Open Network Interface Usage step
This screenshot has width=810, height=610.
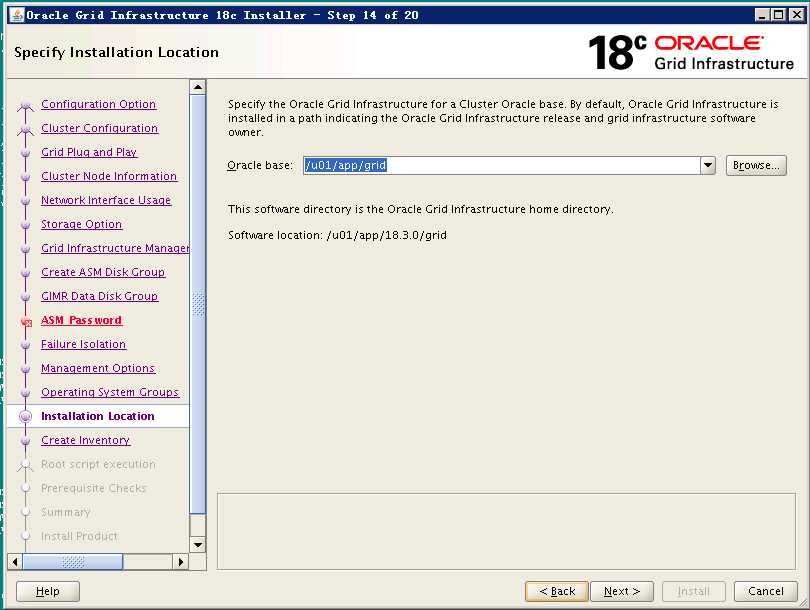pyautogui.click(x=106, y=200)
